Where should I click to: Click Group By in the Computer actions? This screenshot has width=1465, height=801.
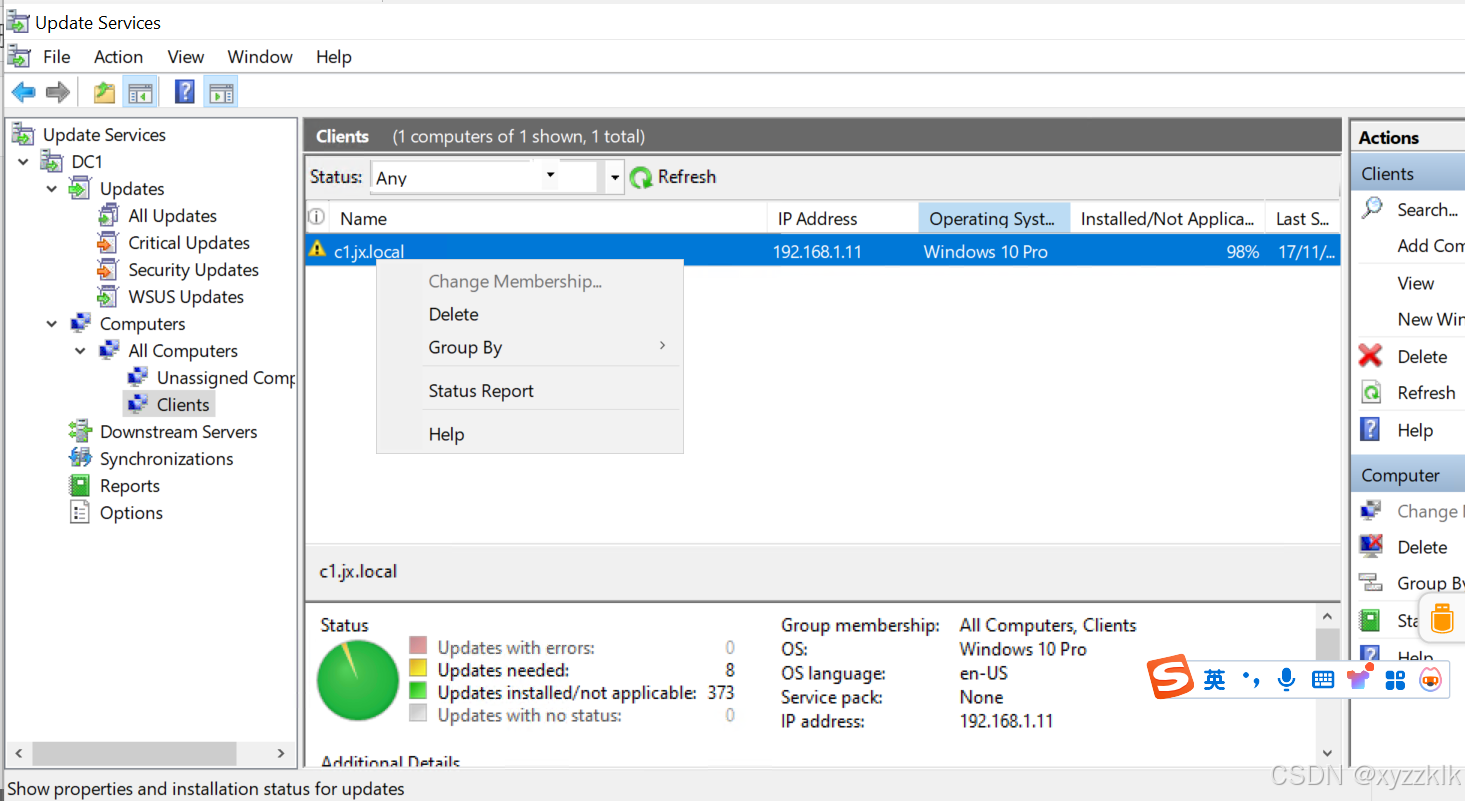(x=1431, y=583)
